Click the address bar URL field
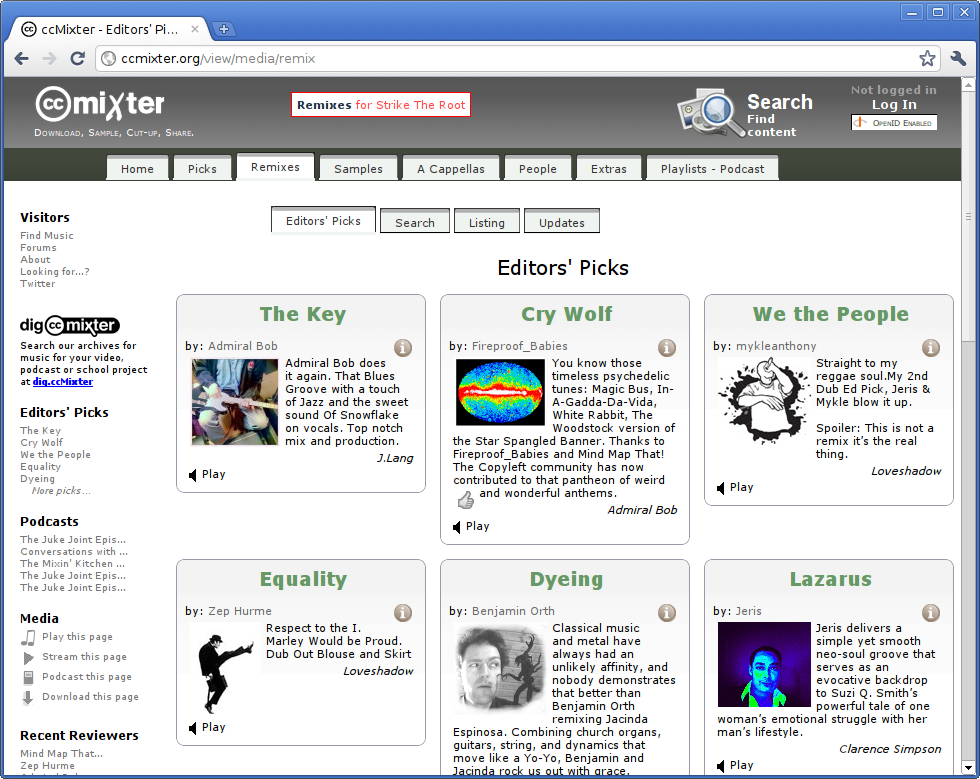 pos(516,58)
